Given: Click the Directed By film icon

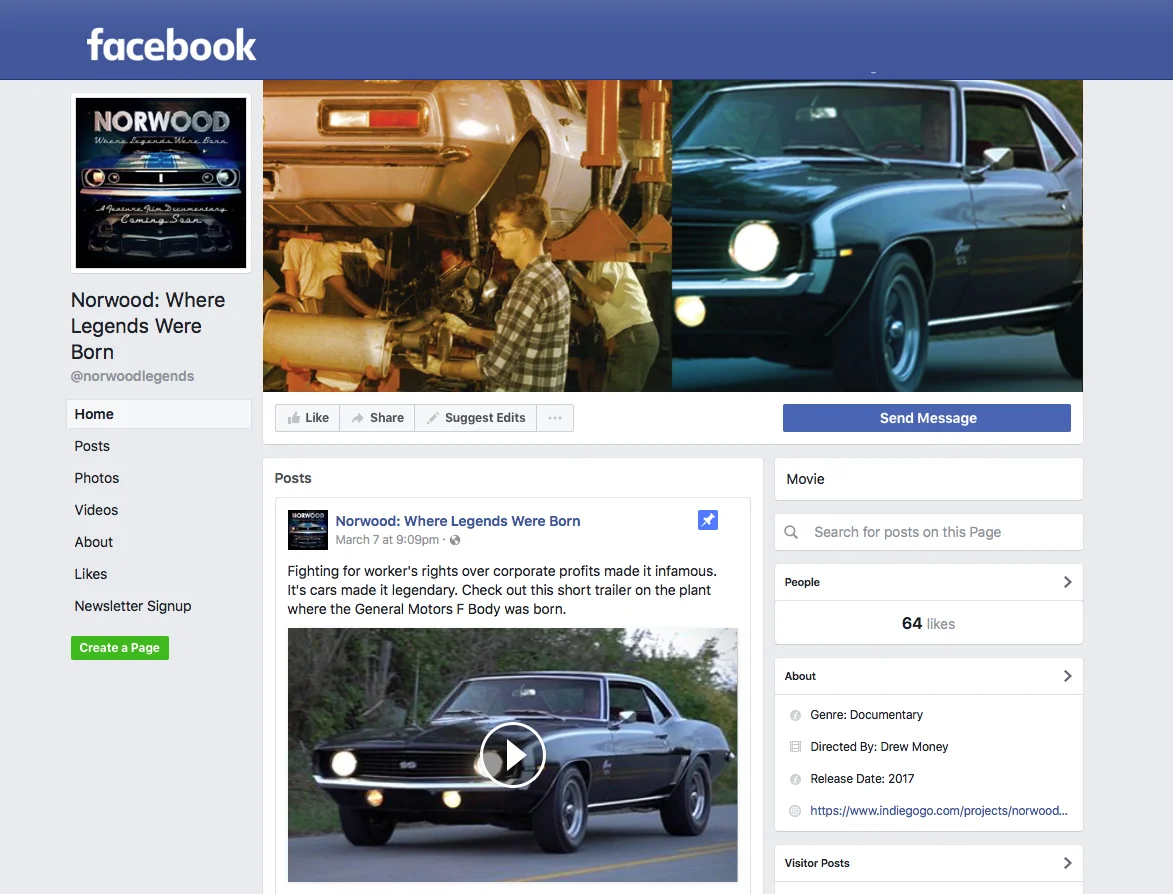Looking at the screenshot, I should pyautogui.click(x=795, y=747).
